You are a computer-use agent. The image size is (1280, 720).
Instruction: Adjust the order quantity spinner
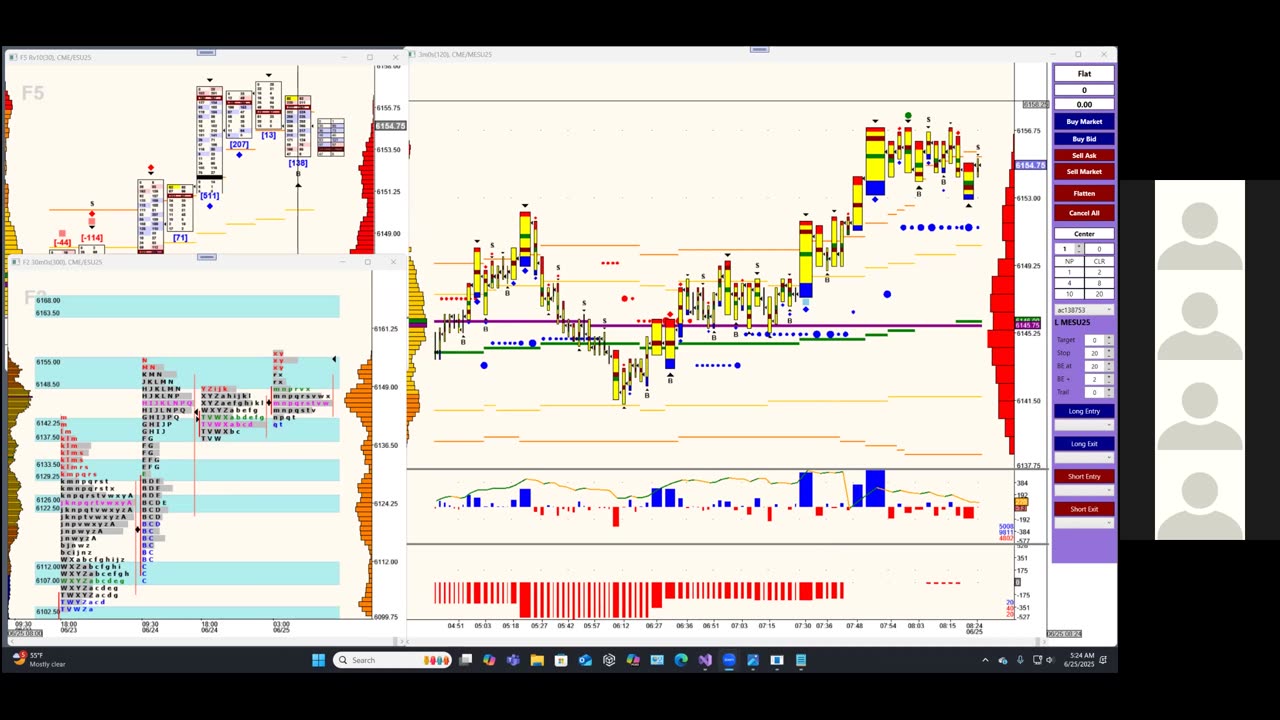tap(1078, 249)
